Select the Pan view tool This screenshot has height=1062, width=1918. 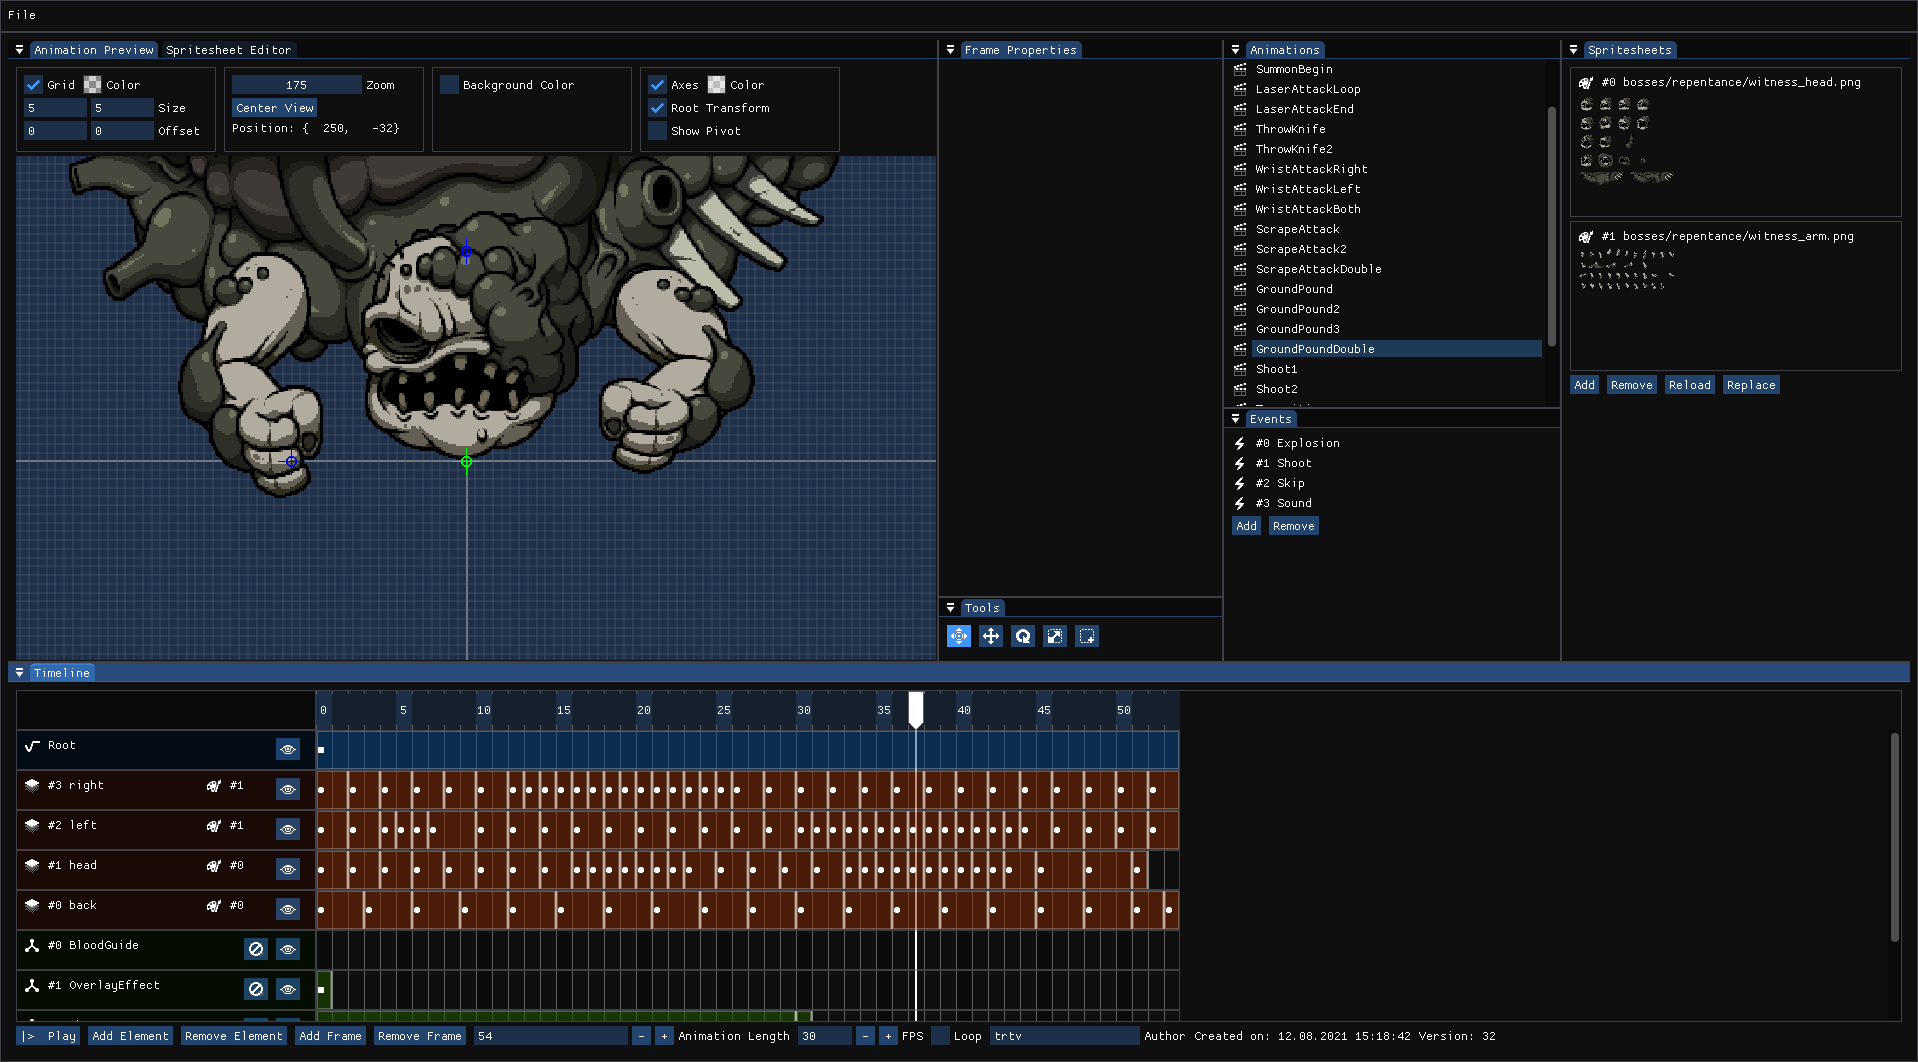coord(958,636)
